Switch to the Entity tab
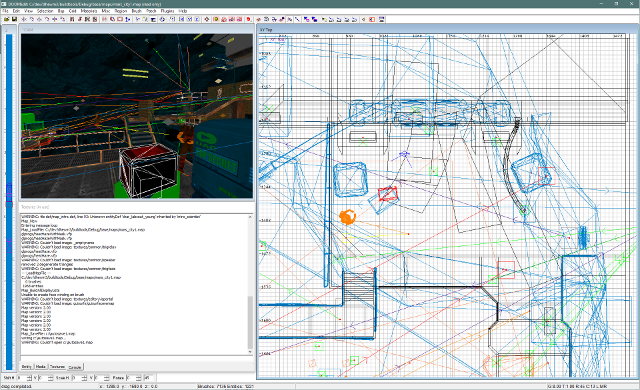This screenshot has width=640, height=390. (x=27, y=367)
